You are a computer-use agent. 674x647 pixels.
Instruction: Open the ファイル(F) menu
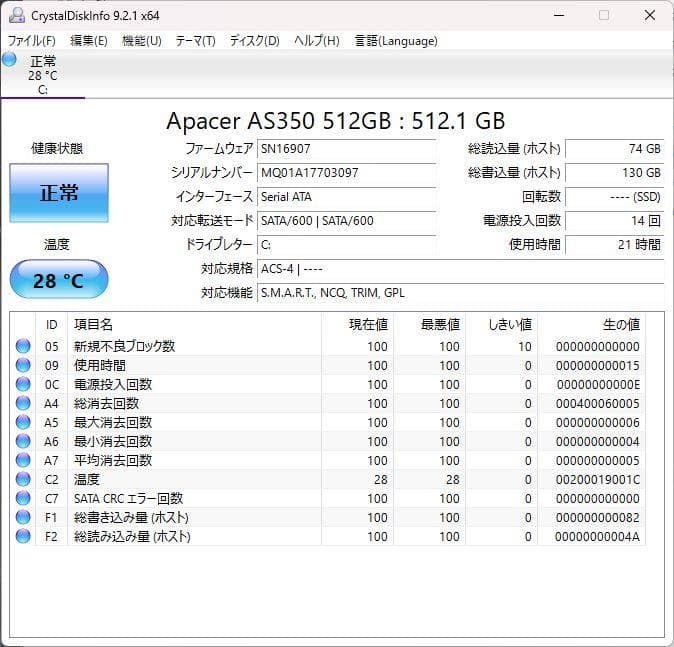32,41
